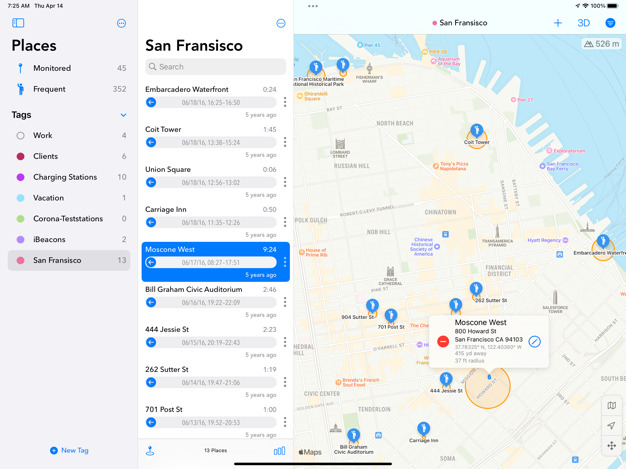Viewport: 626px width, 469px height.
Task: Click the Coit Tower map pin
Action: [476, 131]
